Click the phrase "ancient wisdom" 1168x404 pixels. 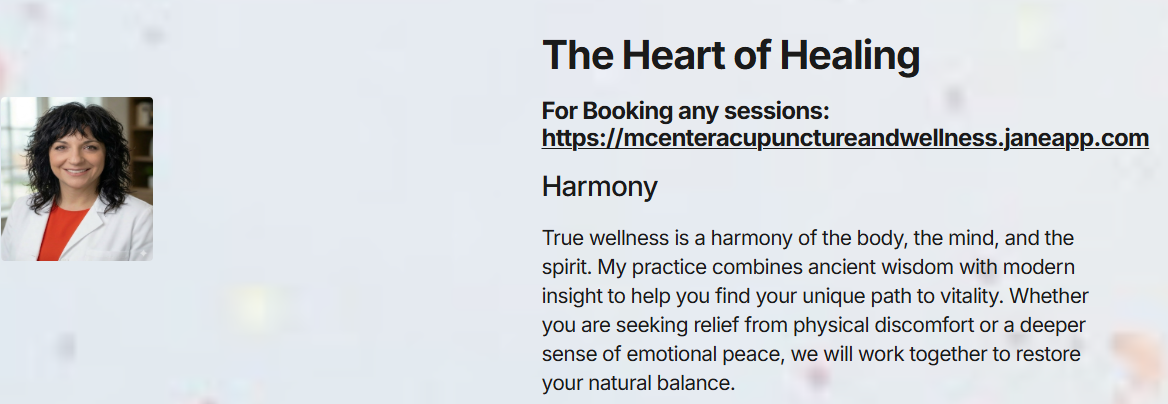coord(882,268)
